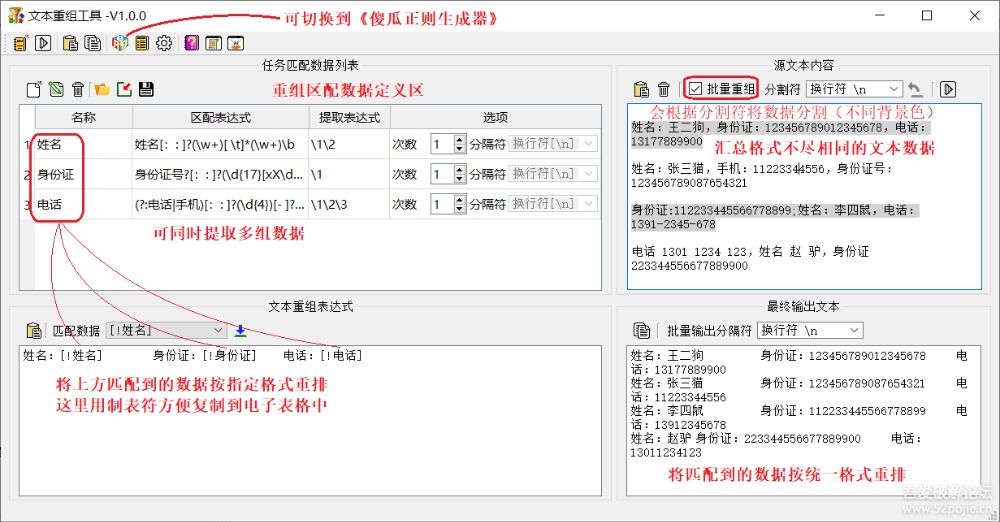1000x522 pixels.
Task: Run regroup play icon in source panel
Action: (948, 89)
